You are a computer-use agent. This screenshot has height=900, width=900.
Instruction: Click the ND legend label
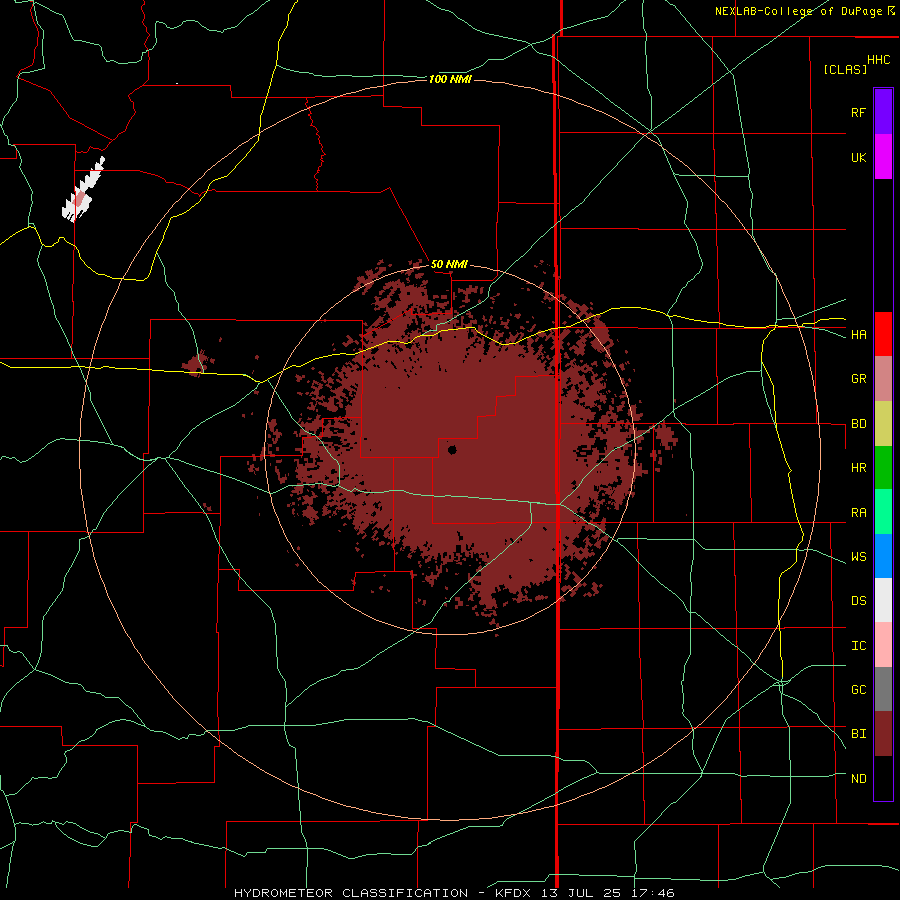pos(858,779)
